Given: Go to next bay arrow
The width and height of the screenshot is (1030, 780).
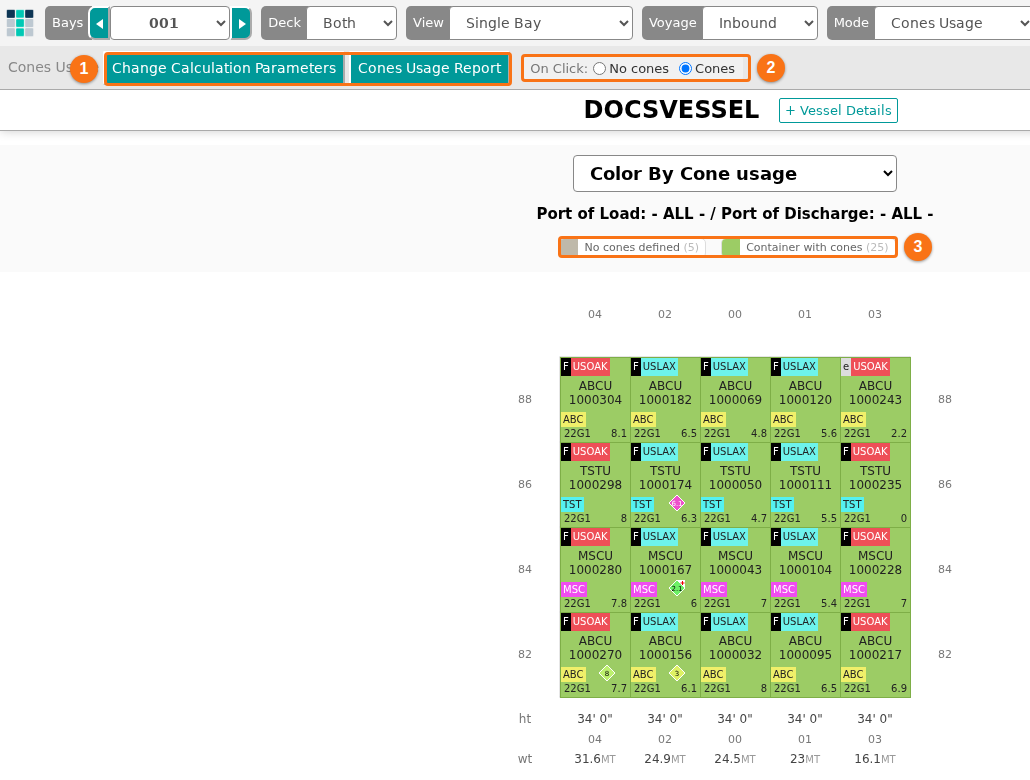Looking at the screenshot, I should click(241, 24).
